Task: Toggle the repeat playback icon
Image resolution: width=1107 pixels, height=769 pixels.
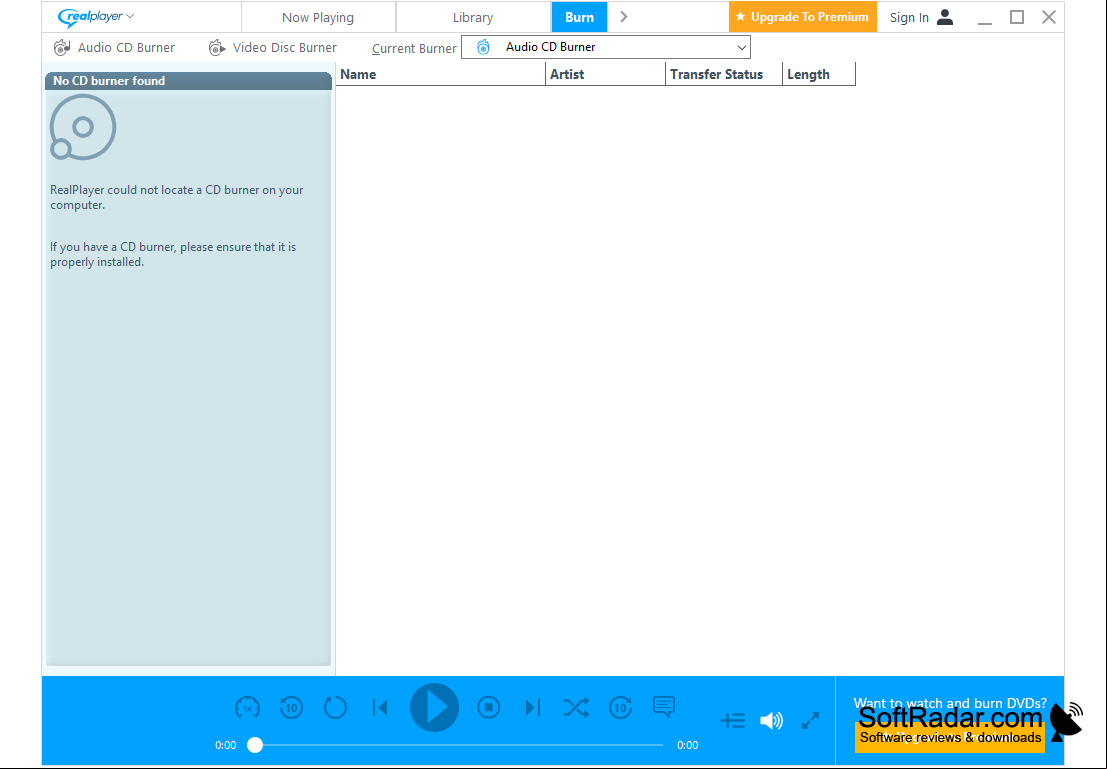Action: tap(335, 707)
